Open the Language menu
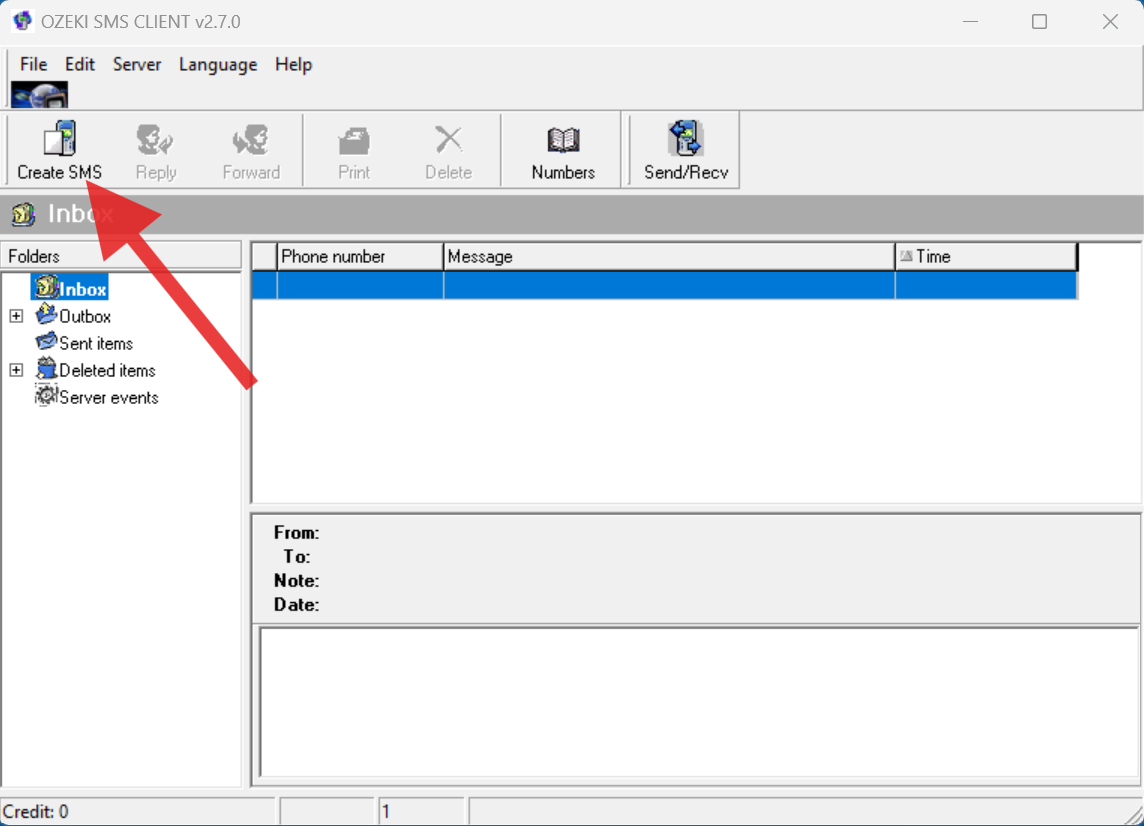Viewport: 1144px width, 826px height. point(218,64)
